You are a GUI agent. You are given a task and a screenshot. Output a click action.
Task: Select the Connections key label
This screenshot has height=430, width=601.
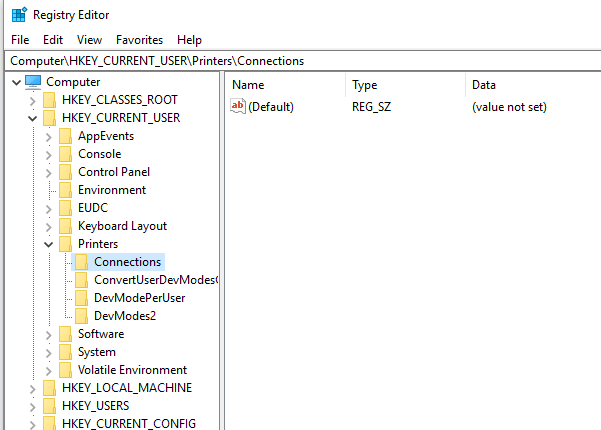pyautogui.click(x=128, y=262)
